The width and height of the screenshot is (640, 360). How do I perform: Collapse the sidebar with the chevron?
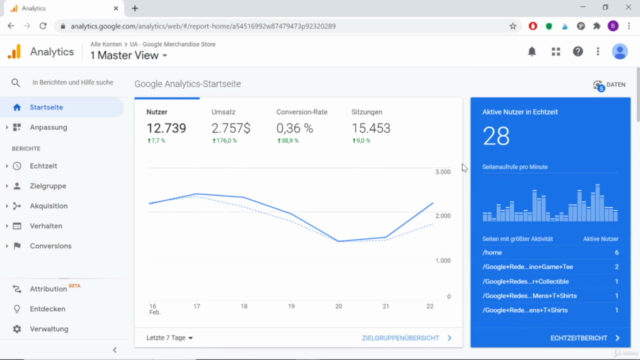[x=115, y=350]
